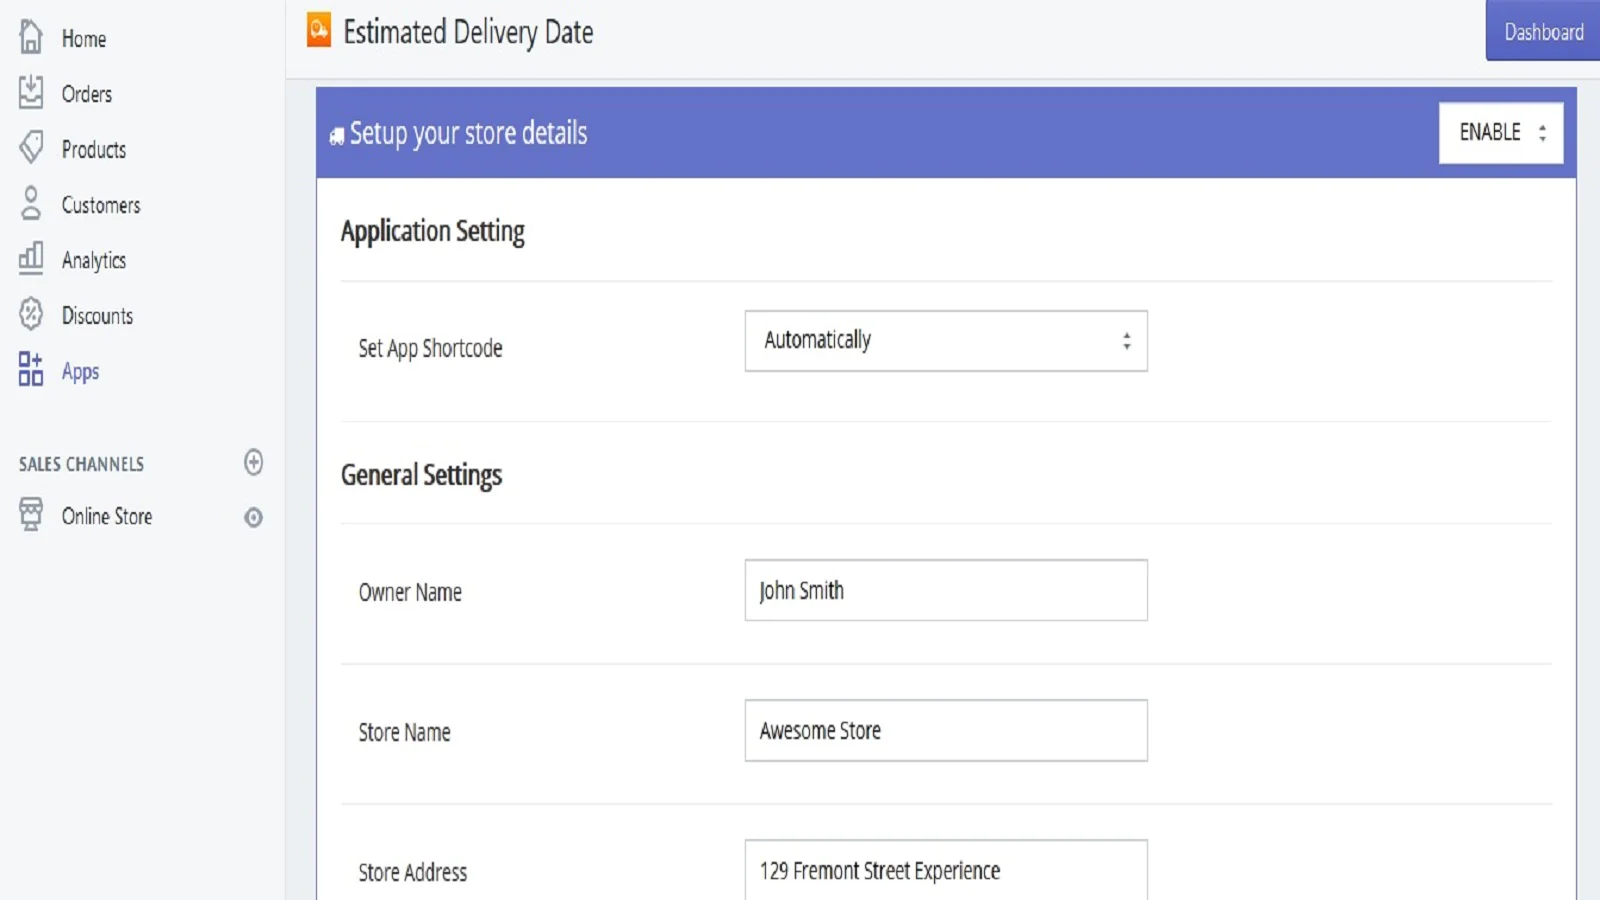
Task: Edit the Store Address field
Action: [945, 869]
